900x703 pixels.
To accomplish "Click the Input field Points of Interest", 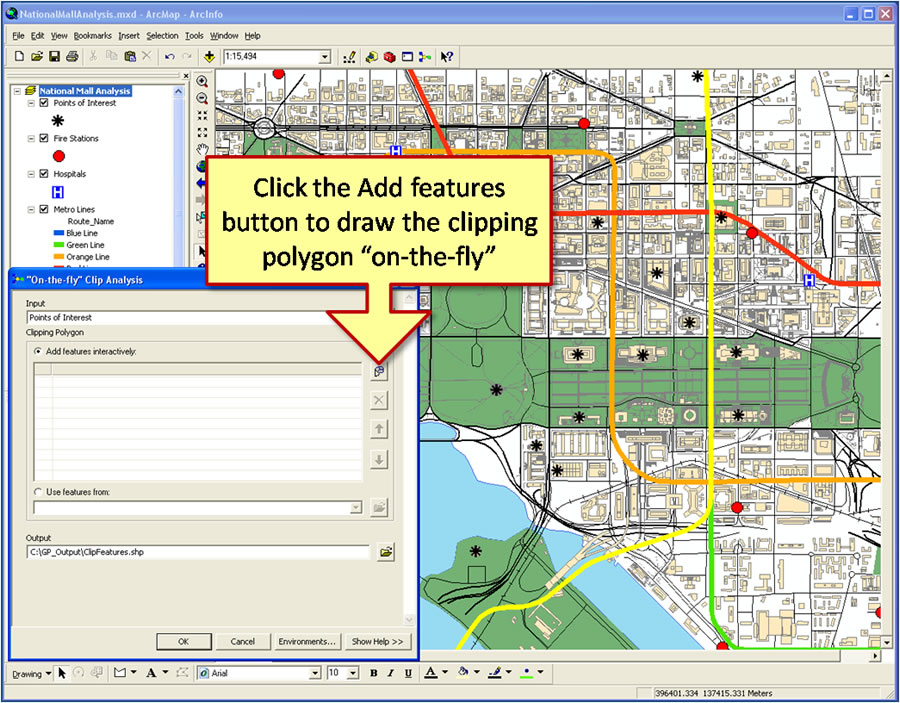I will [195, 317].
